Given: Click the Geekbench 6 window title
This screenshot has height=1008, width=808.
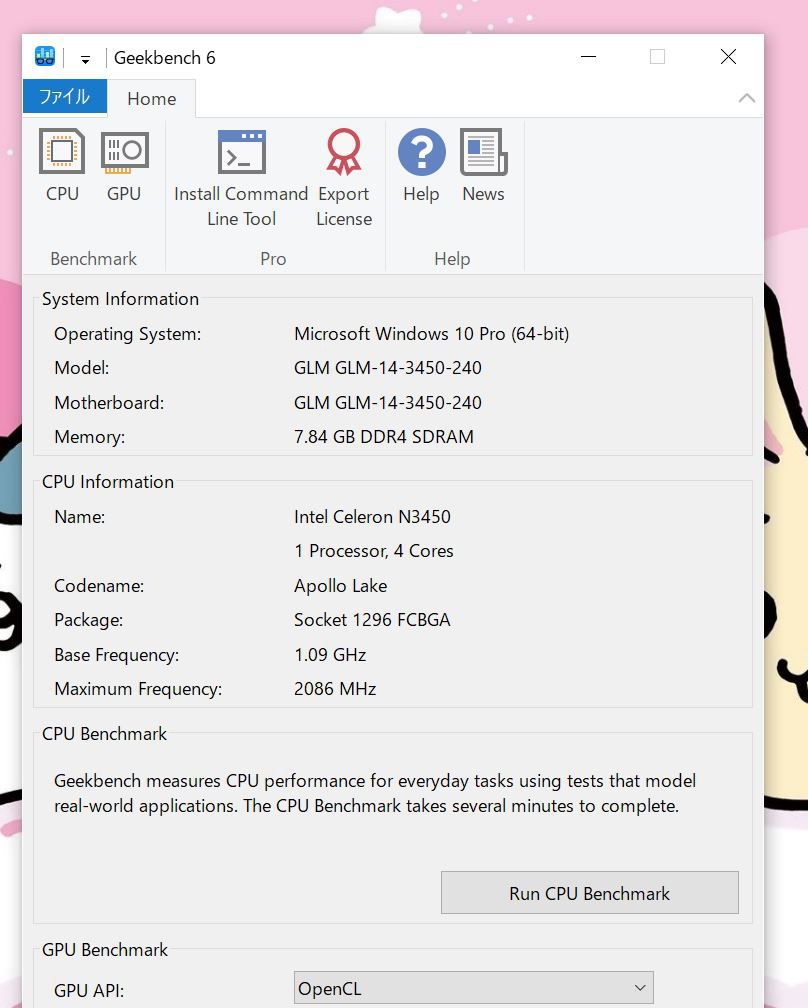Looking at the screenshot, I should click(165, 58).
